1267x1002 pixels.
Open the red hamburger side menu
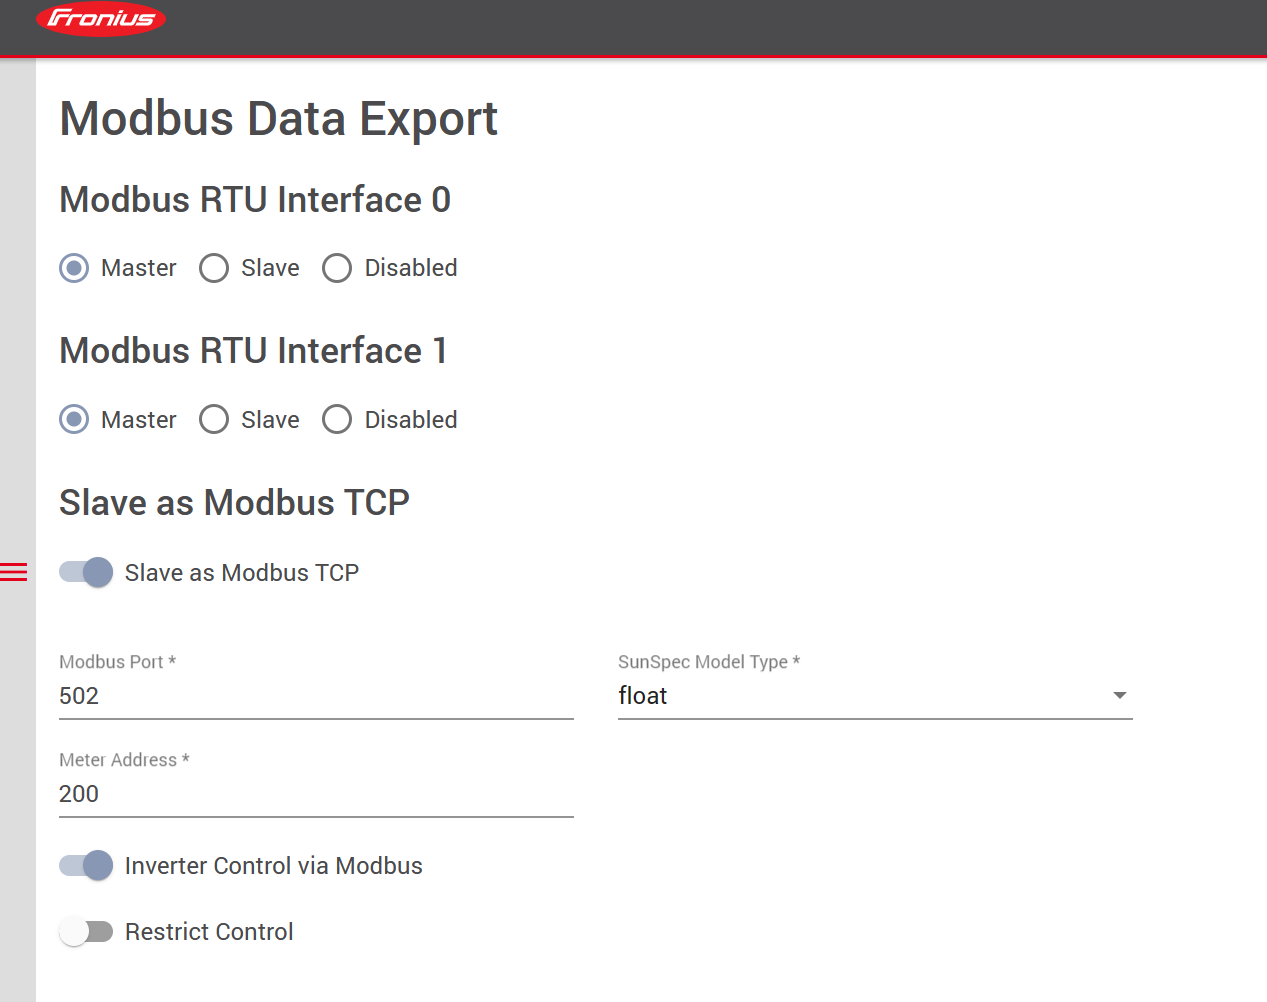pos(14,572)
